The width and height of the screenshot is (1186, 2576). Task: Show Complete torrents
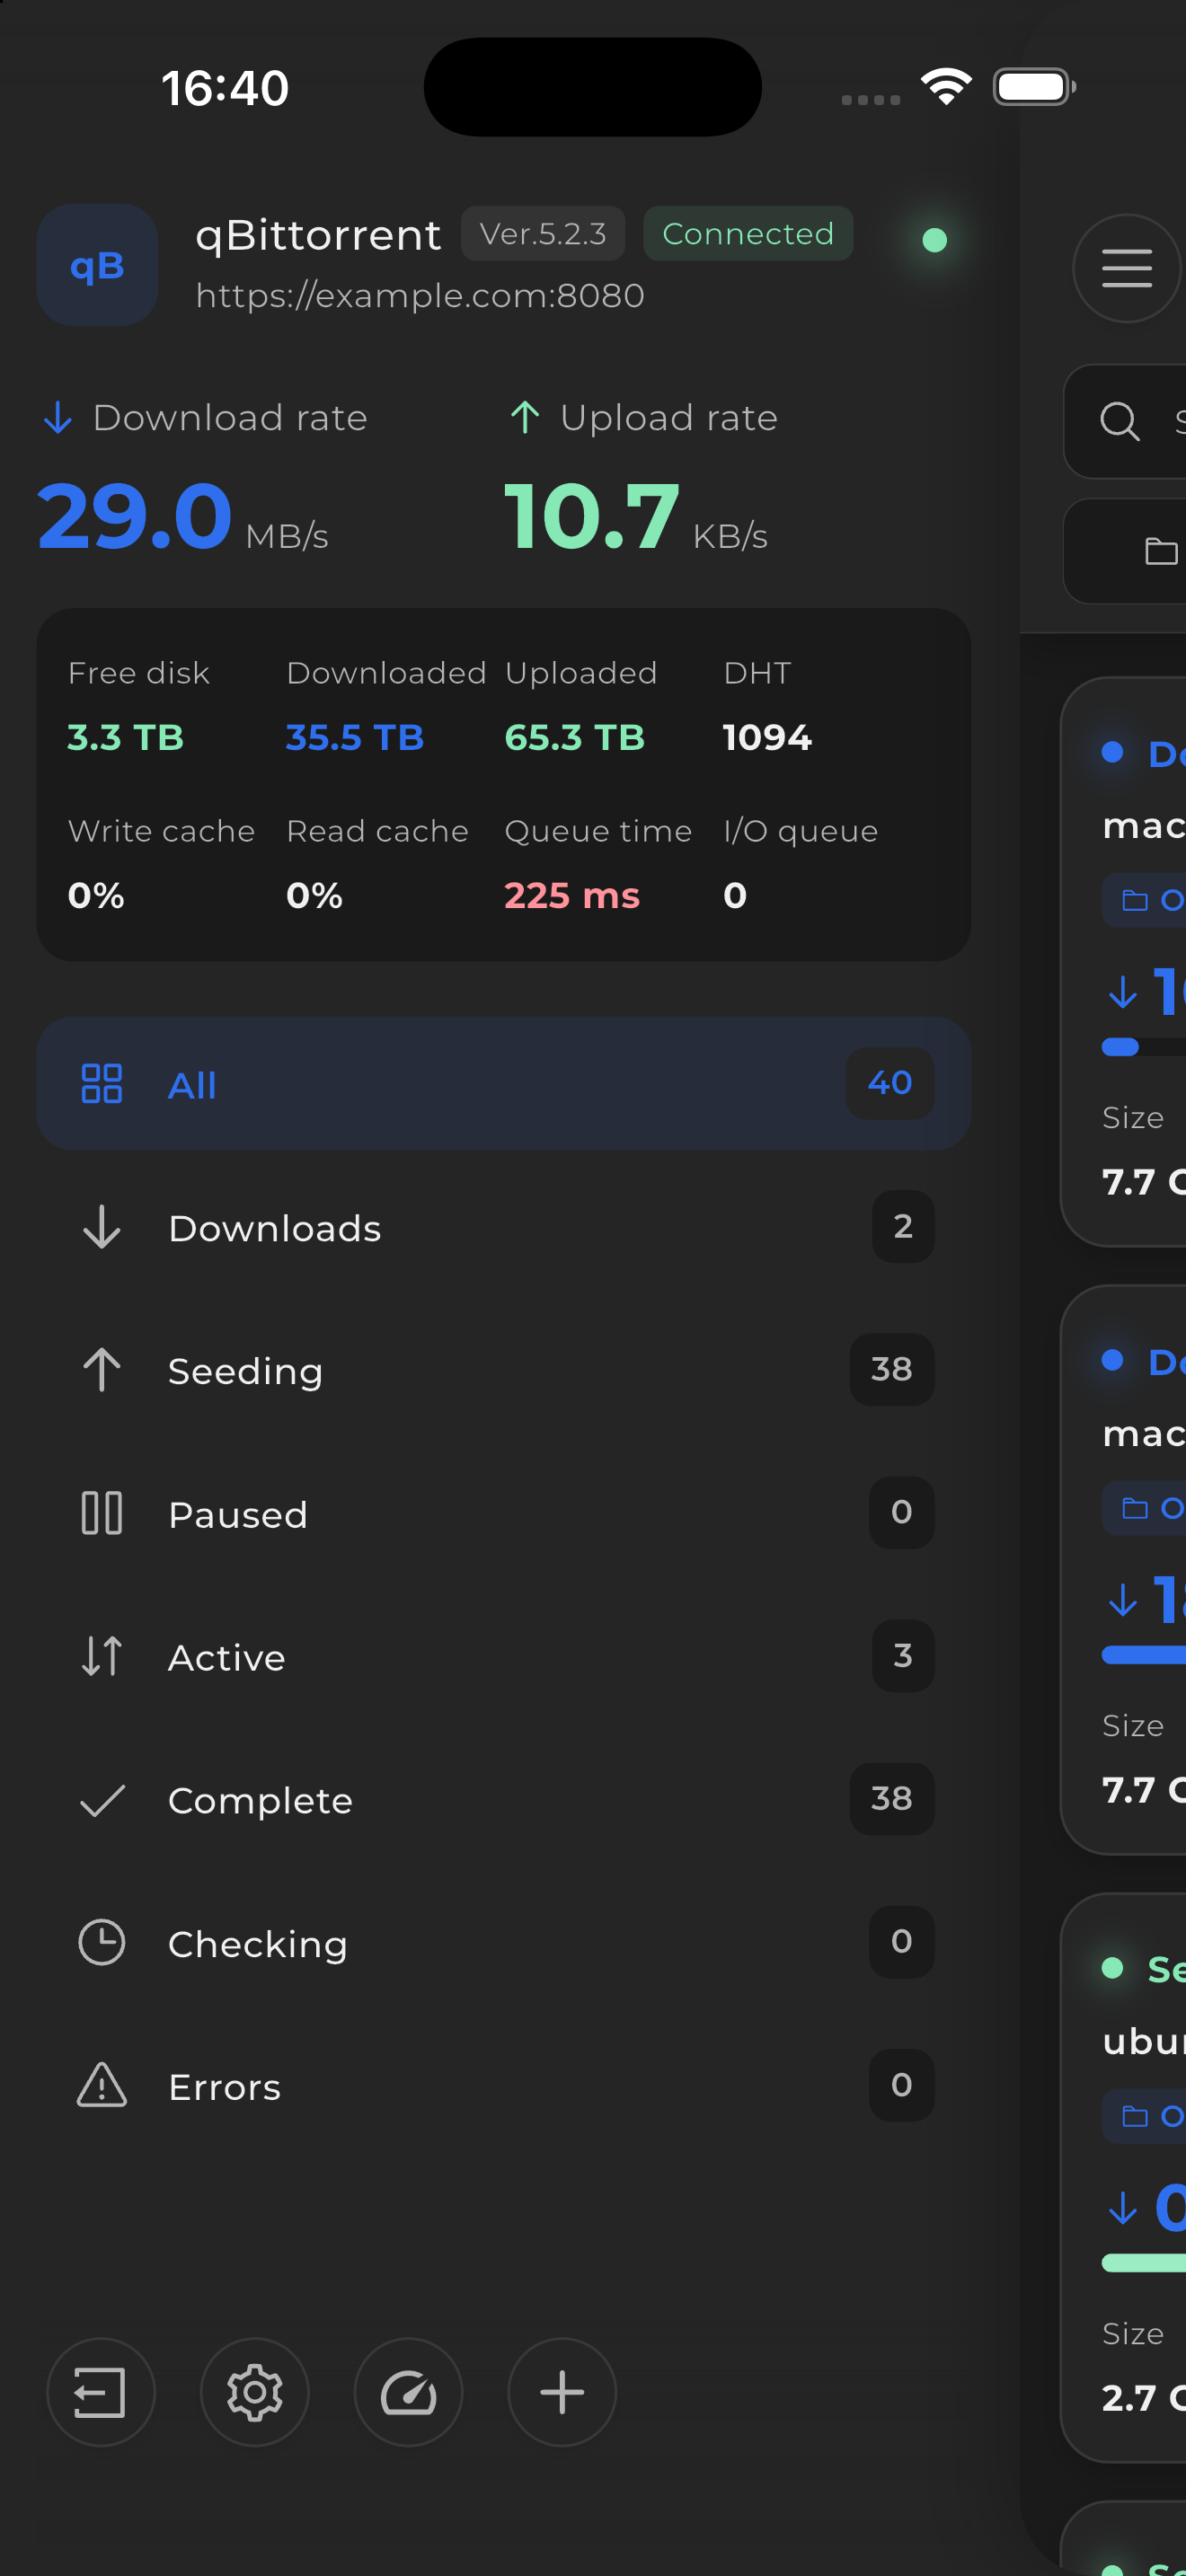pos(504,1799)
